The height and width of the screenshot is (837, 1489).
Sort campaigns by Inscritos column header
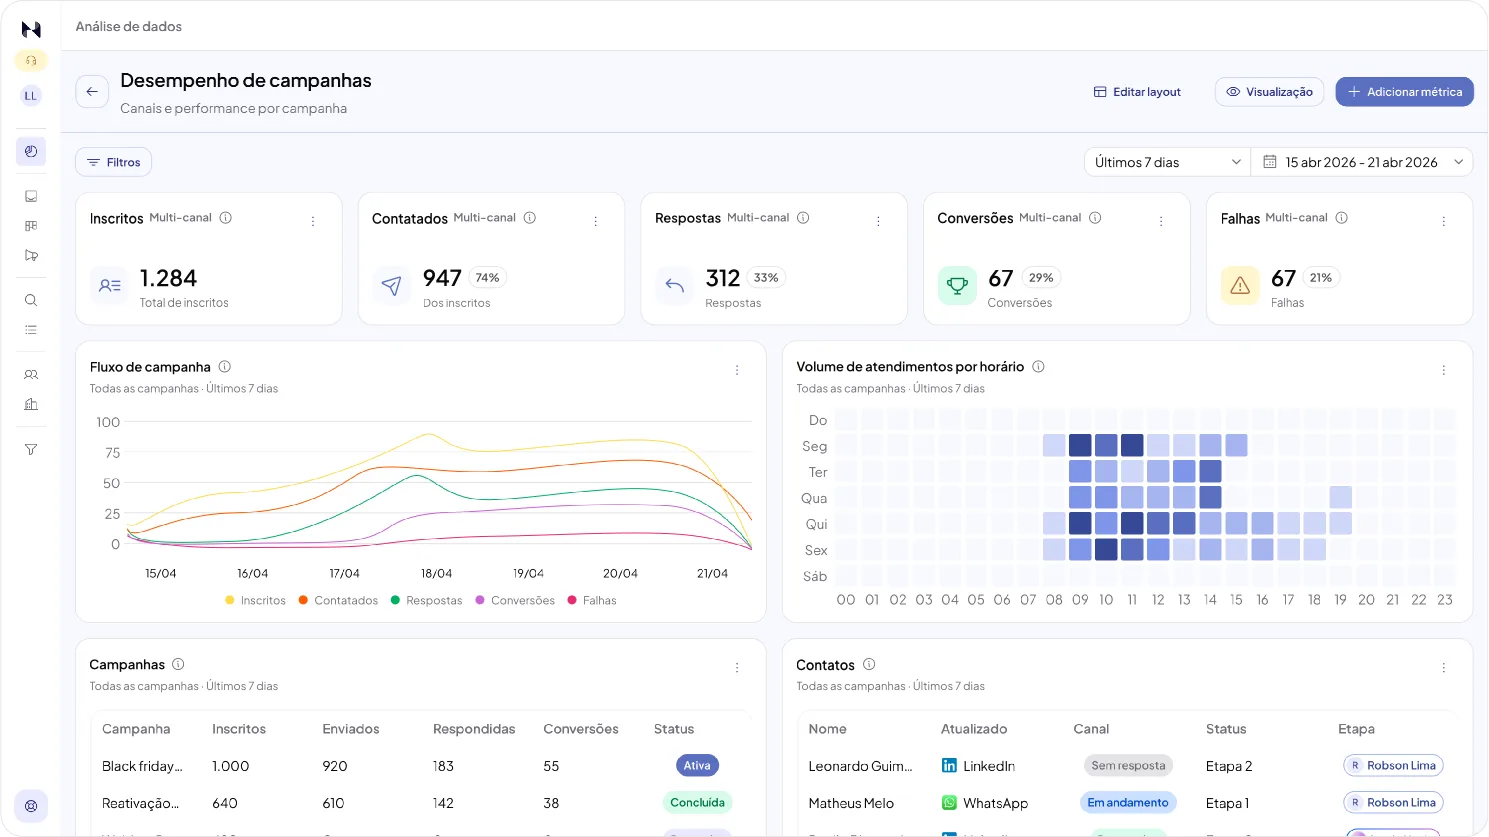[239, 729]
